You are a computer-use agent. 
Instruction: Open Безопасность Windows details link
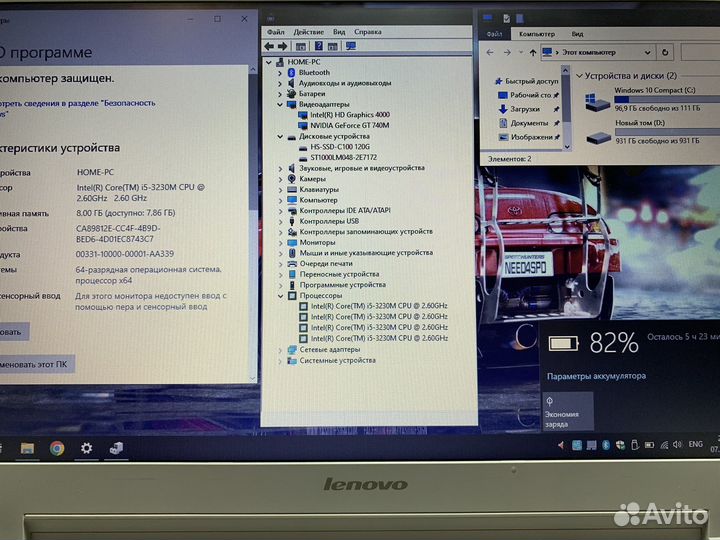click(77, 108)
